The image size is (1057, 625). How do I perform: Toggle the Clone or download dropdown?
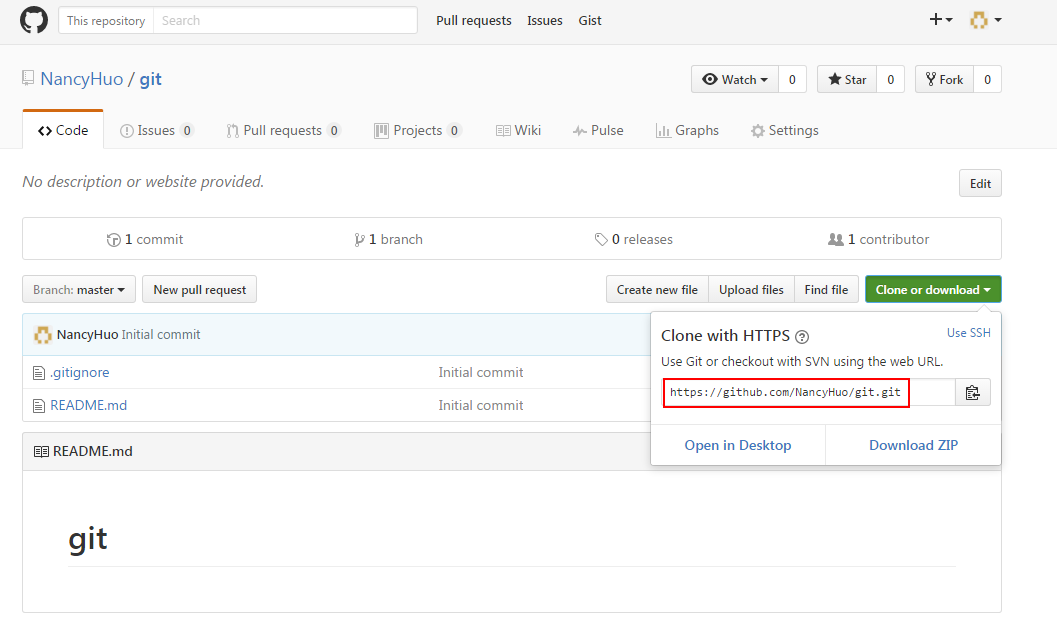coord(933,289)
